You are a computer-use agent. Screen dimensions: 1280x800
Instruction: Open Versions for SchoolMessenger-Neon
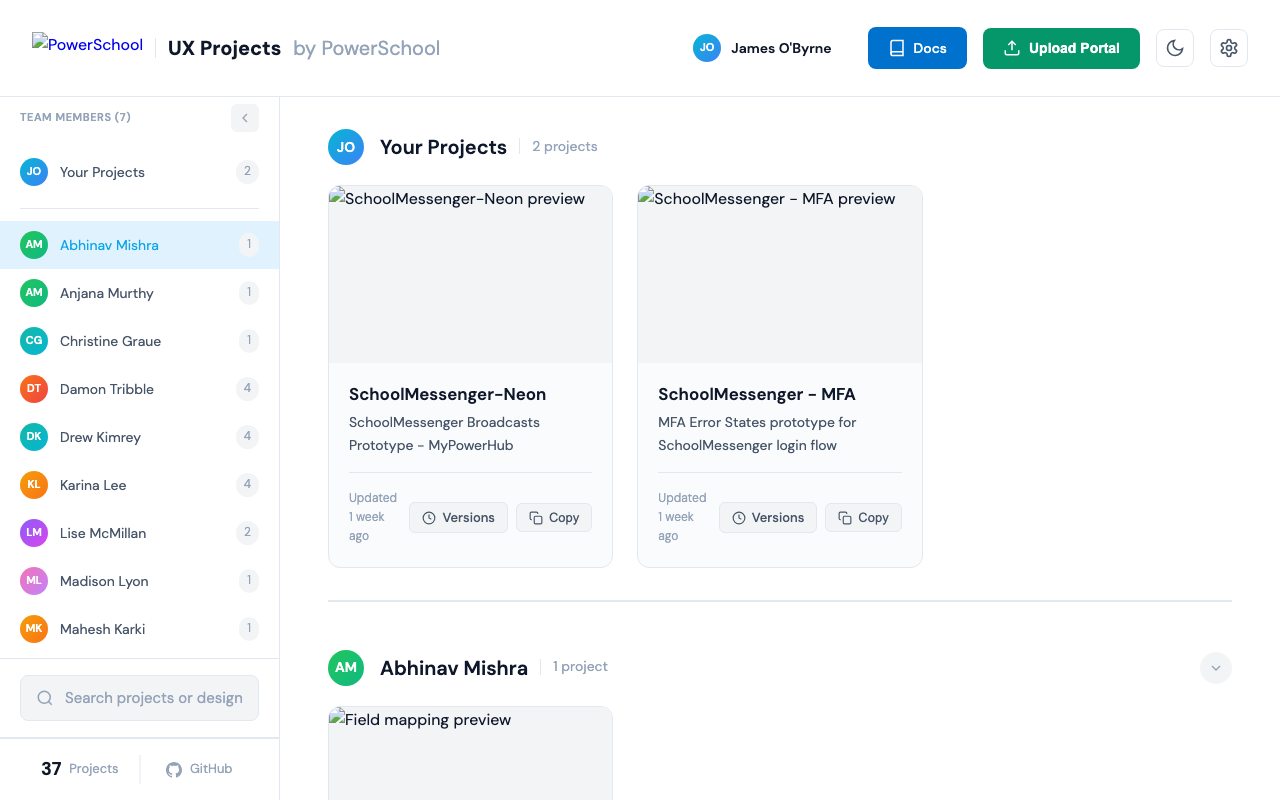[x=458, y=517]
